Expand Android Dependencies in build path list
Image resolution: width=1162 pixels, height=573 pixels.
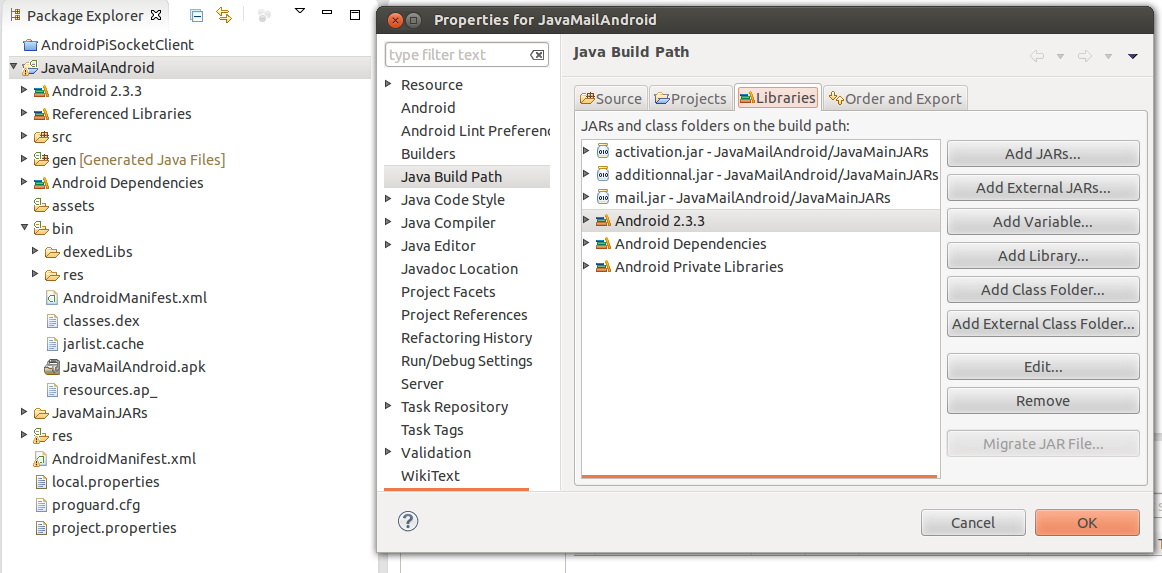click(586, 243)
